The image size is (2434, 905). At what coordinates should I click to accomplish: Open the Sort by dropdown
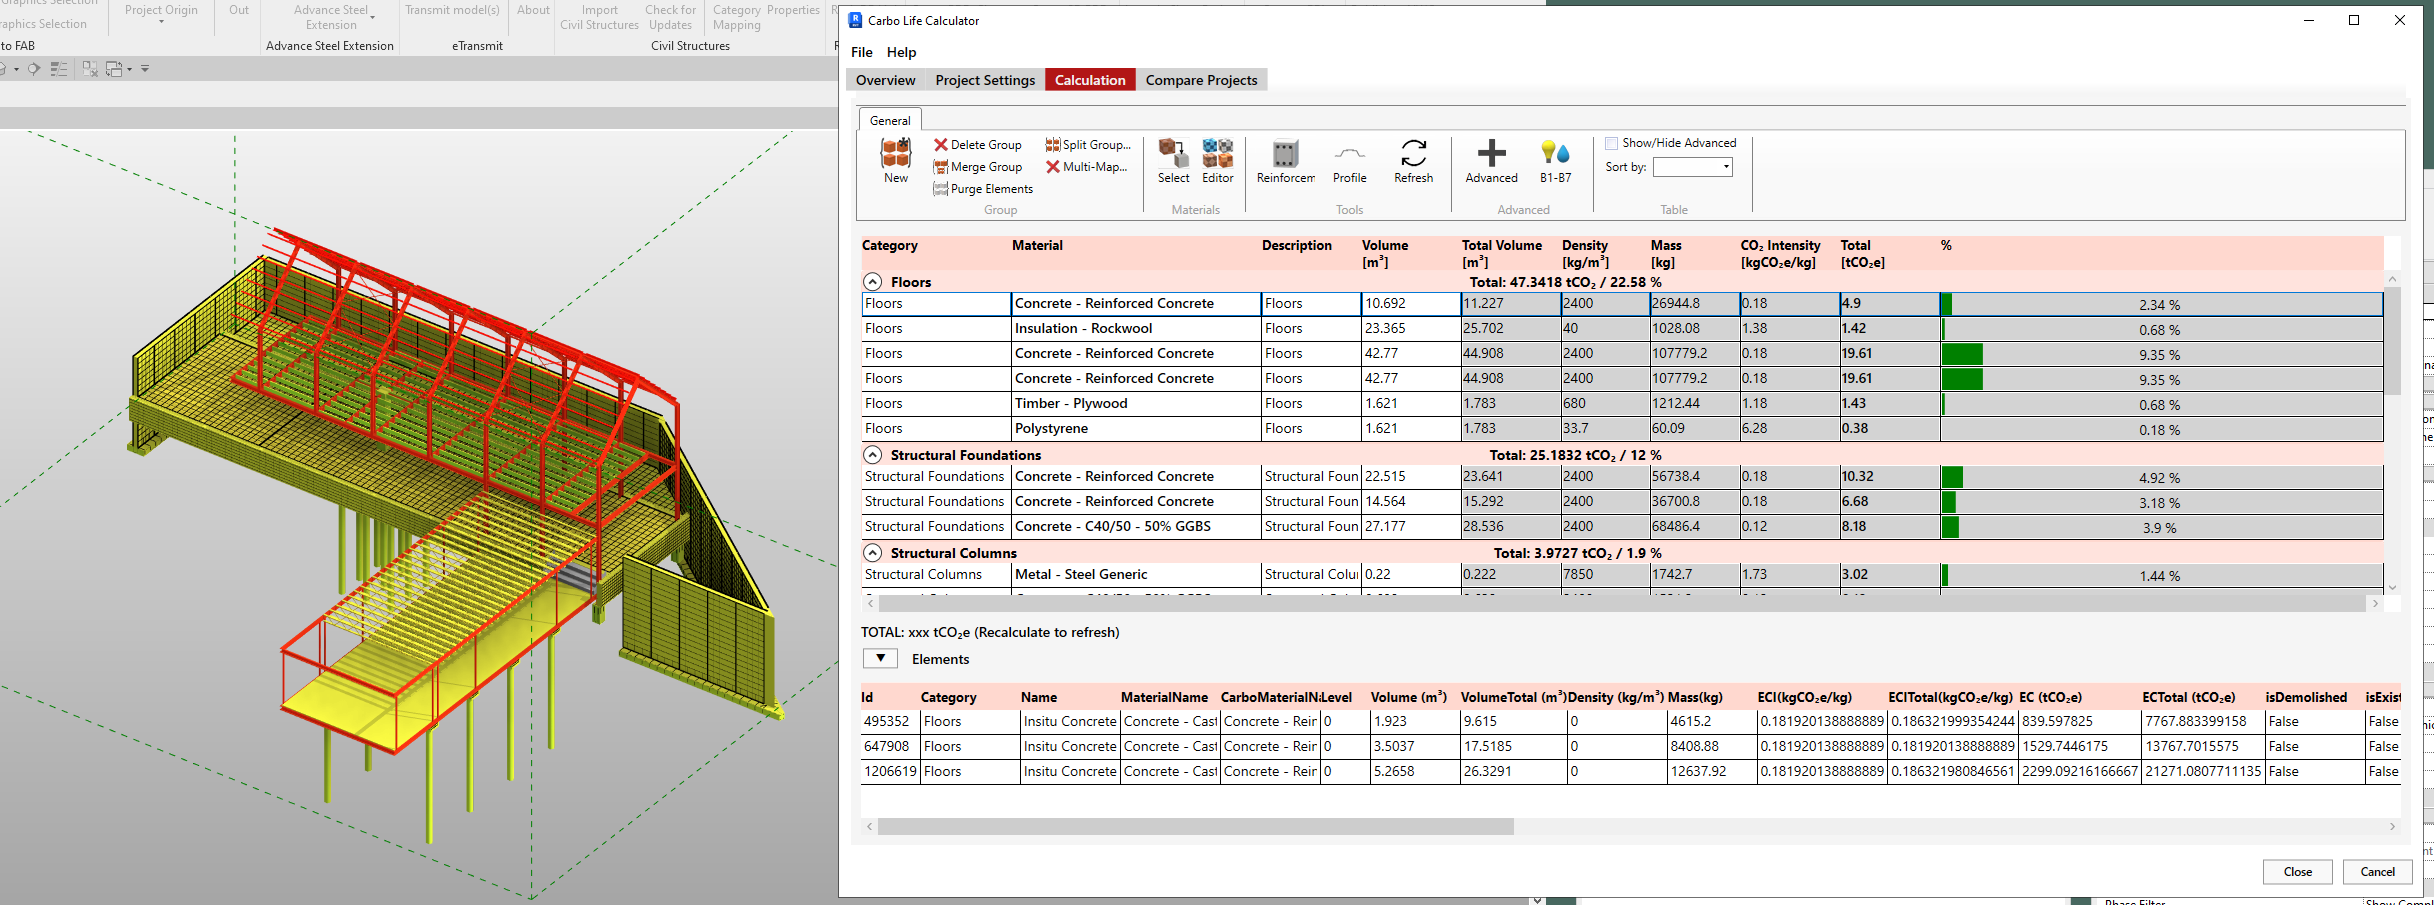coord(1692,167)
